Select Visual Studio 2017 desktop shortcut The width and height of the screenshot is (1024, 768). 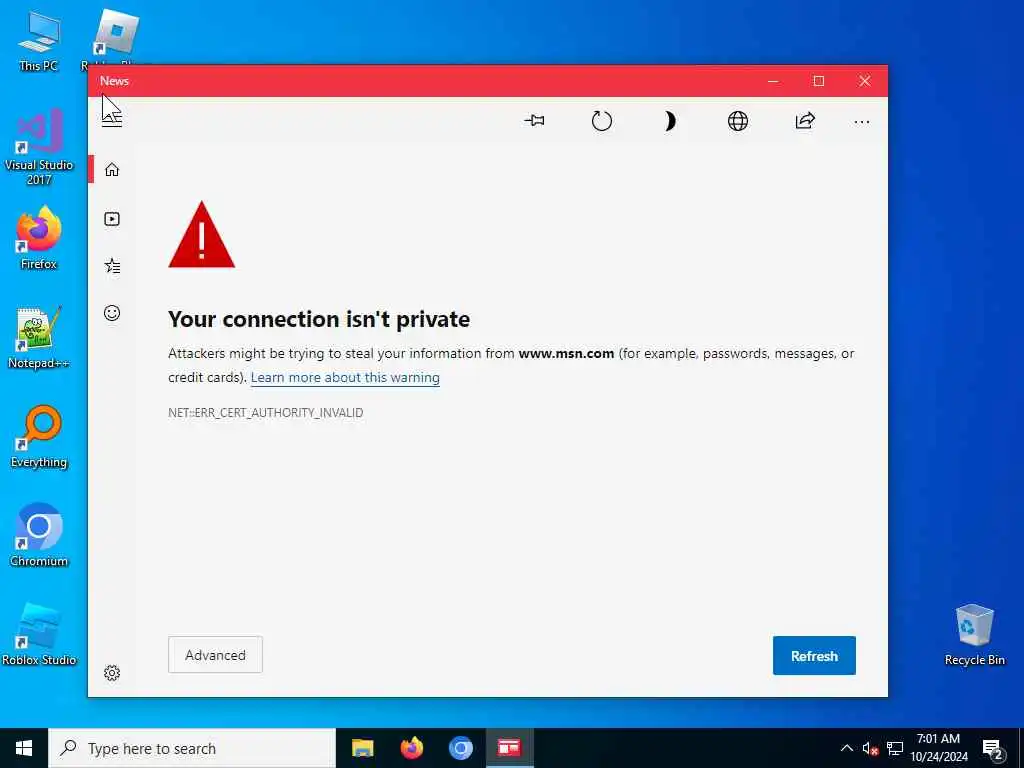tap(39, 146)
